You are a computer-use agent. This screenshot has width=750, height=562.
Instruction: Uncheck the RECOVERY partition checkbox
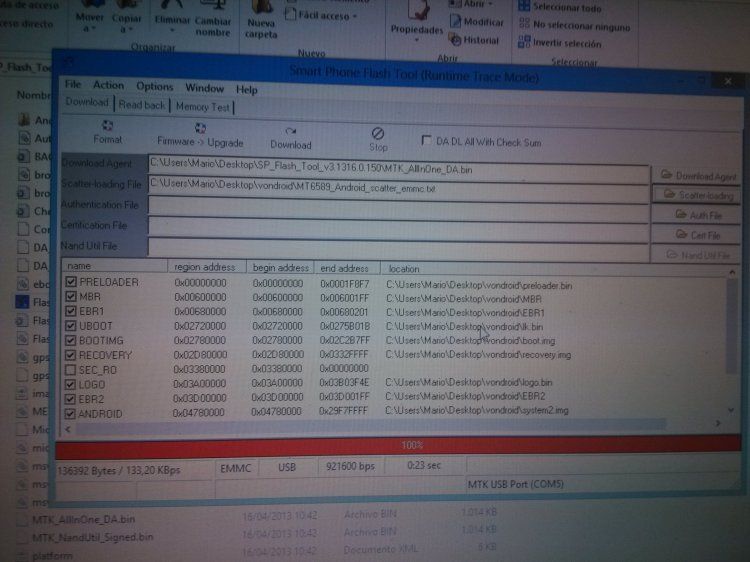click(71, 355)
